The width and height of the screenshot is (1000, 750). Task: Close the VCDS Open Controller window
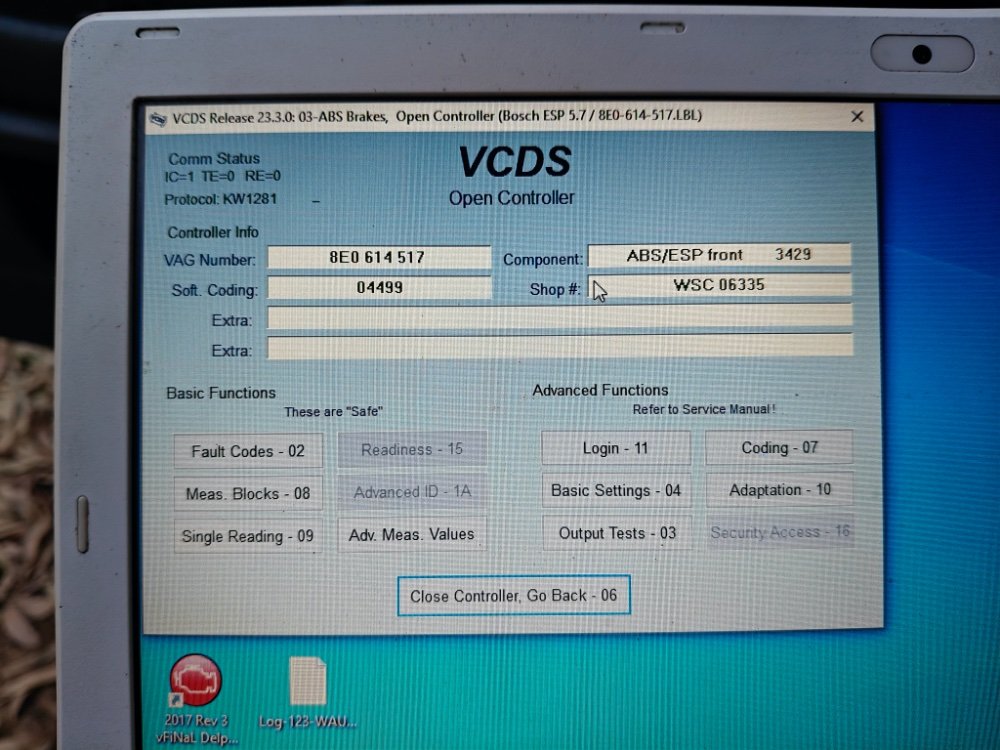pos(857,116)
